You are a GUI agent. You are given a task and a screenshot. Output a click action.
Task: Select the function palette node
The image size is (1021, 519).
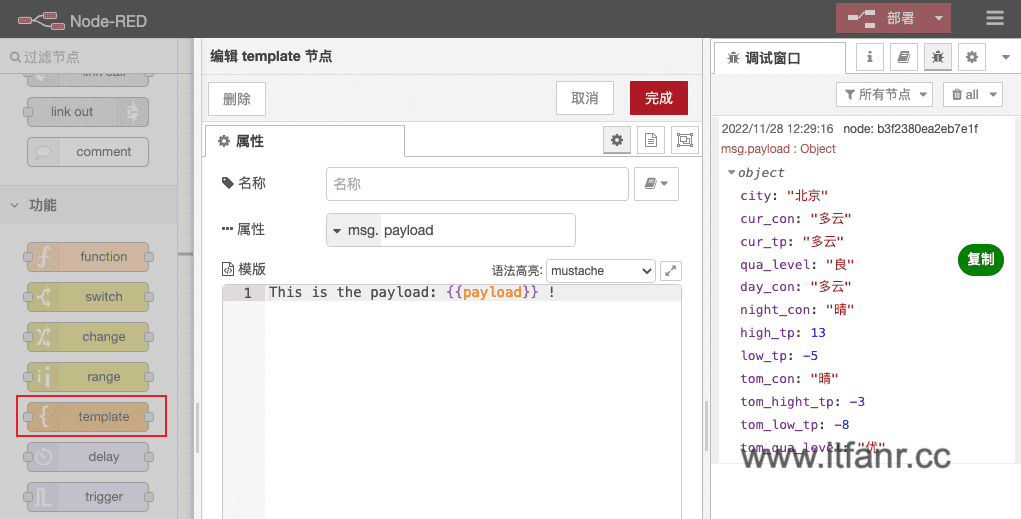[x=88, y=257]
